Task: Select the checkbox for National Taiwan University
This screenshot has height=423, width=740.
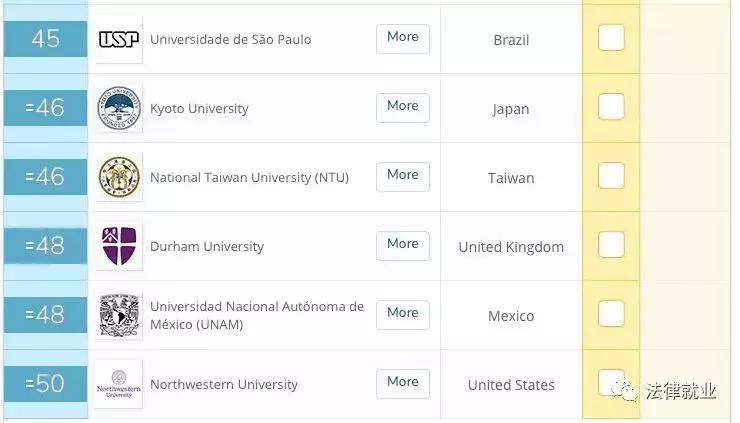Action: (611, 176)
